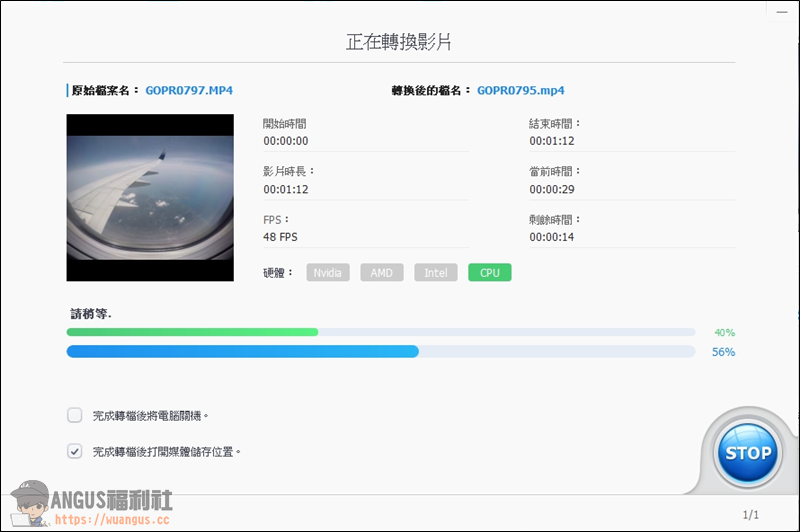Click the end time value 00:01:12

point(552,141)
